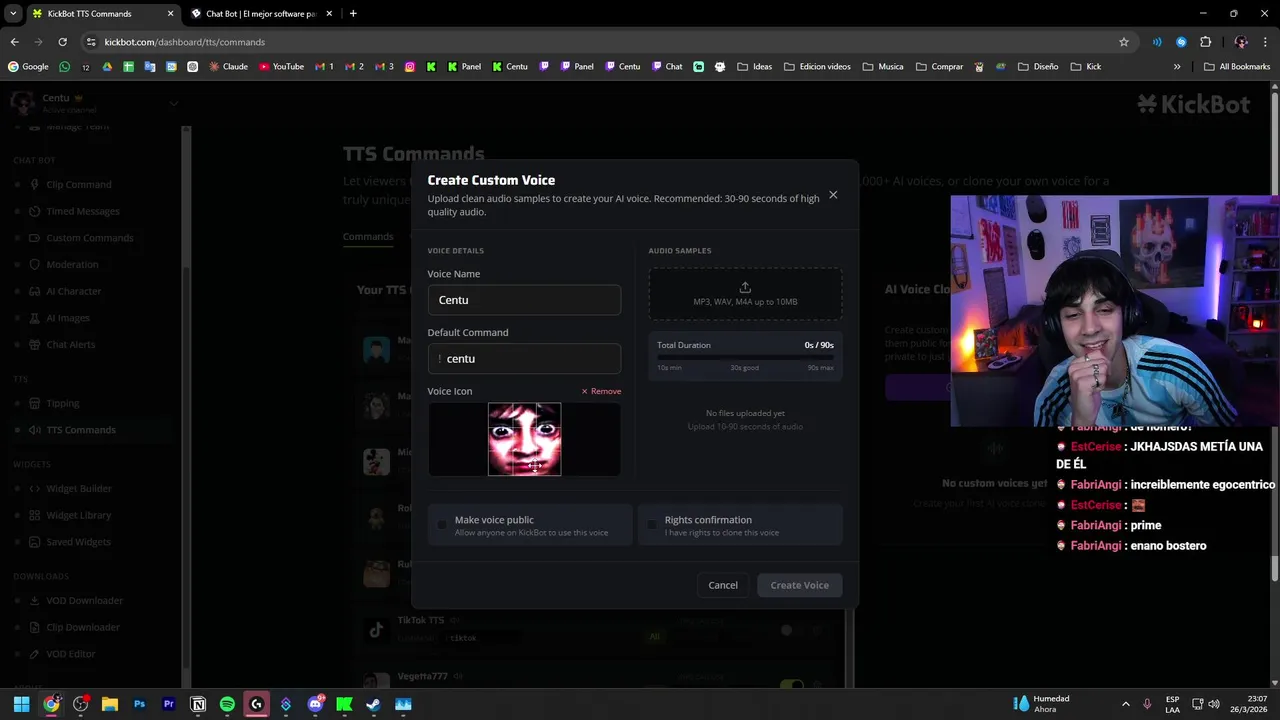Click the Create Voice button
This screenshot has width=1280, height=720.
click(x=799, y=585)
